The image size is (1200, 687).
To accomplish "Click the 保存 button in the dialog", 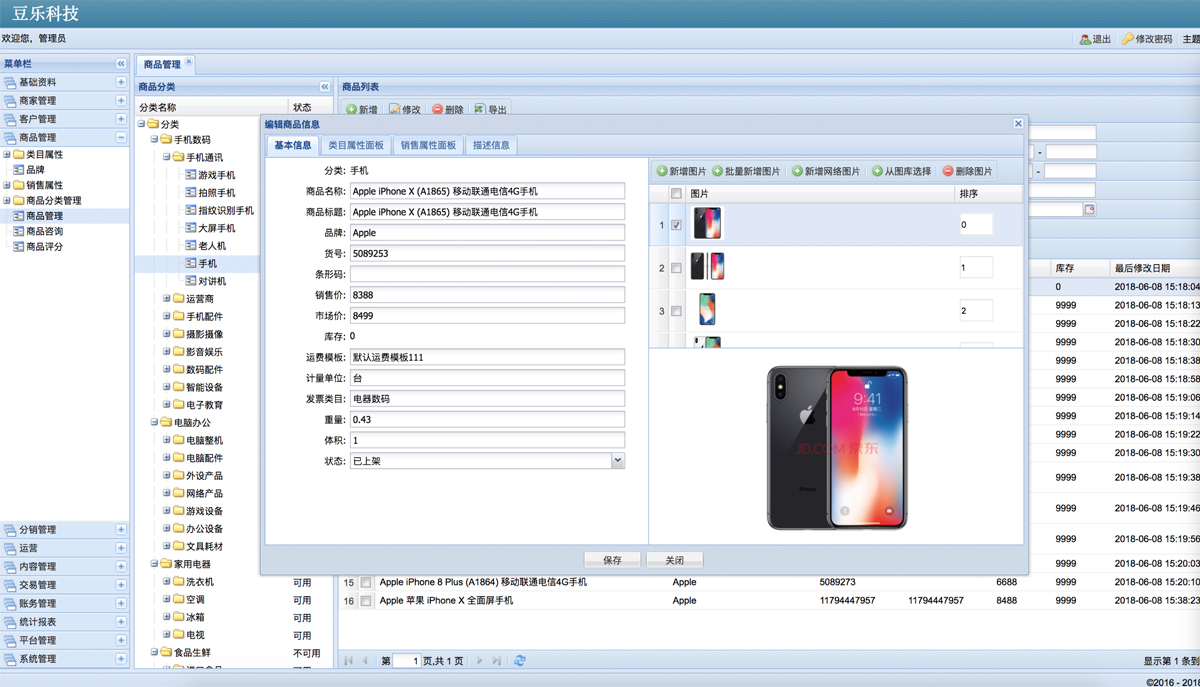I will [x=613, y=560].
